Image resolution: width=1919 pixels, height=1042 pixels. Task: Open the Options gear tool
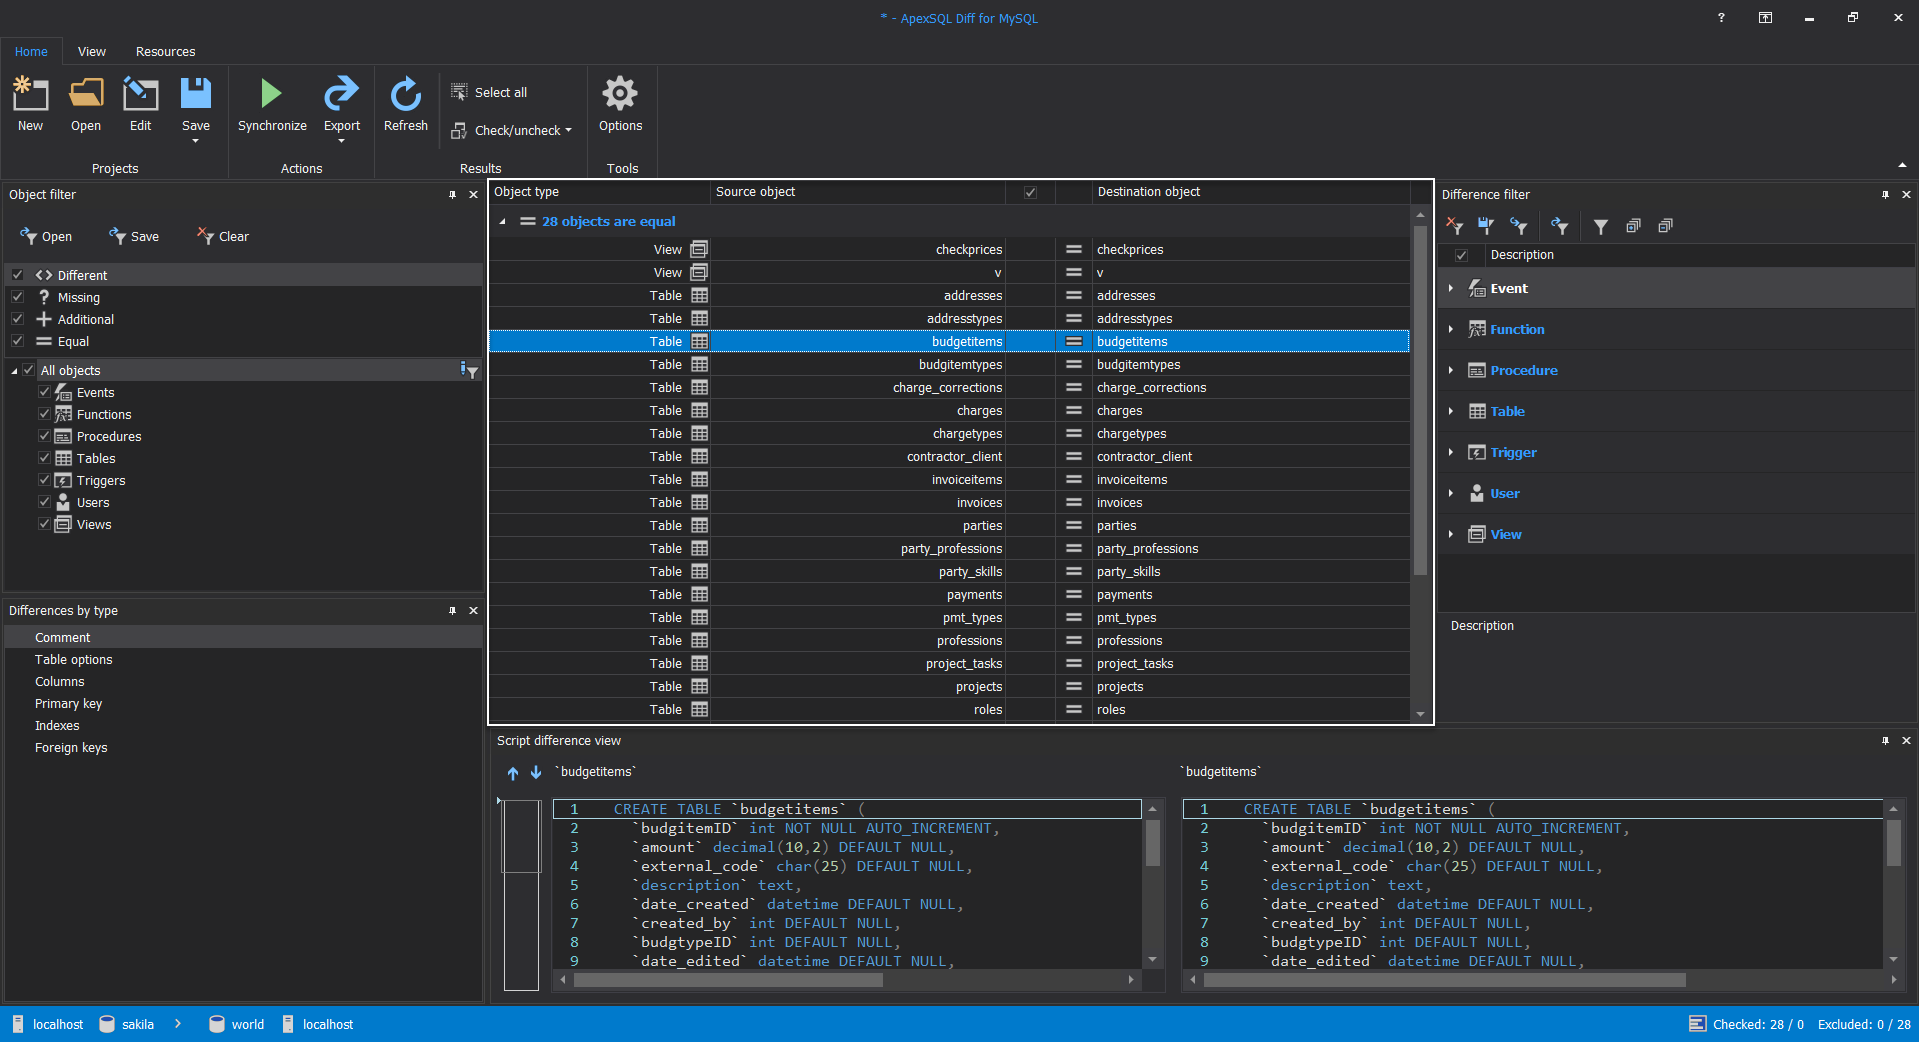pos(620,104)
